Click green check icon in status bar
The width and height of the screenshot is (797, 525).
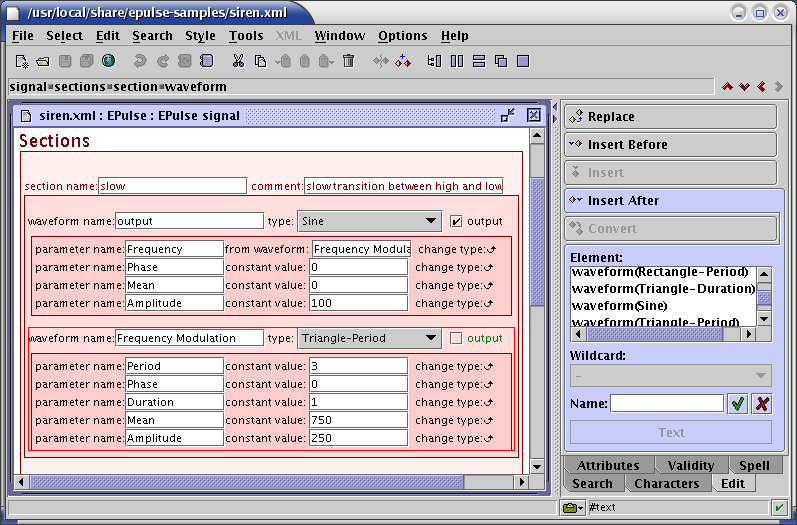pos(779,507)
